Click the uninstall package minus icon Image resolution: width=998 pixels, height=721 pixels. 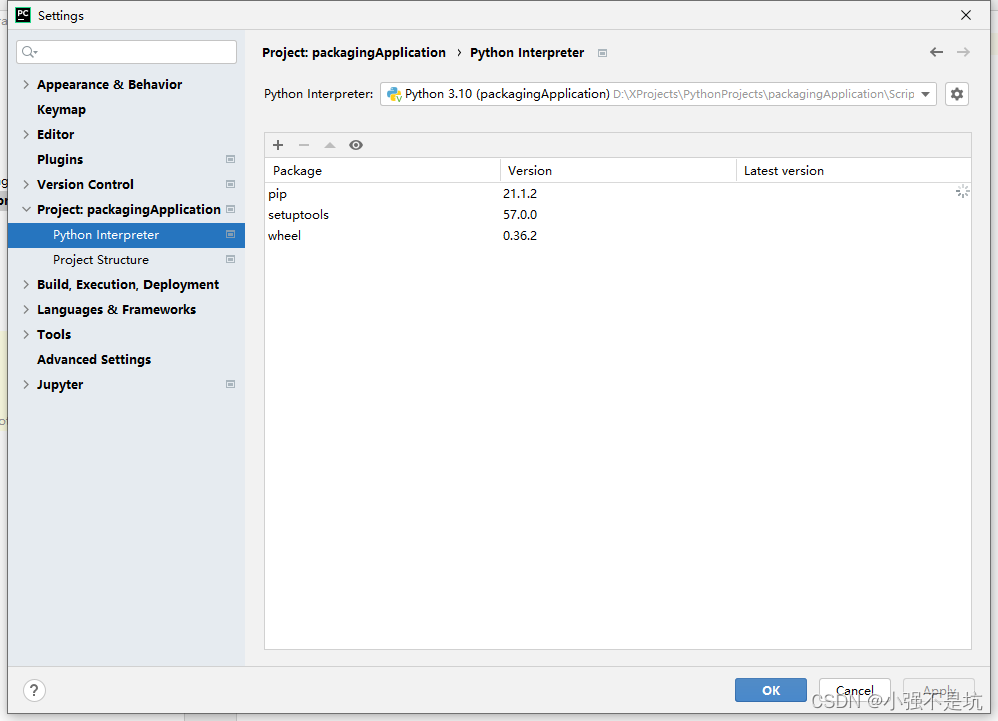click(x=304, y=145)
